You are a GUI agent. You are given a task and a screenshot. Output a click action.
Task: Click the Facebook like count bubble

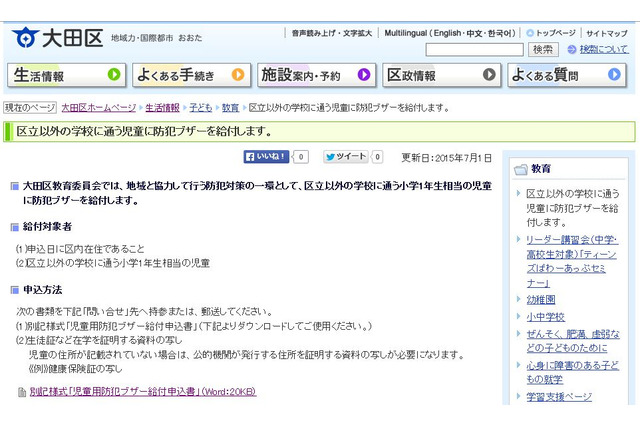coord(301,157)
